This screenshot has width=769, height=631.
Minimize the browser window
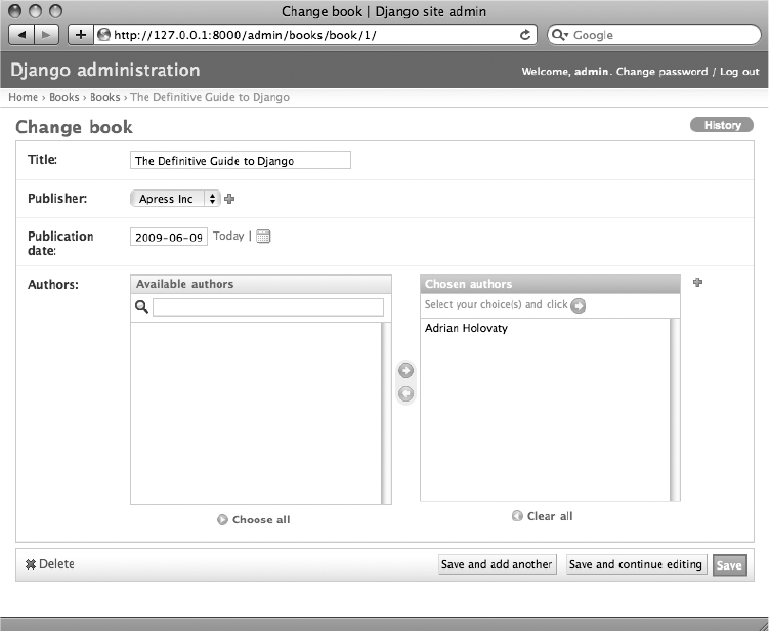tap(35, 11)
